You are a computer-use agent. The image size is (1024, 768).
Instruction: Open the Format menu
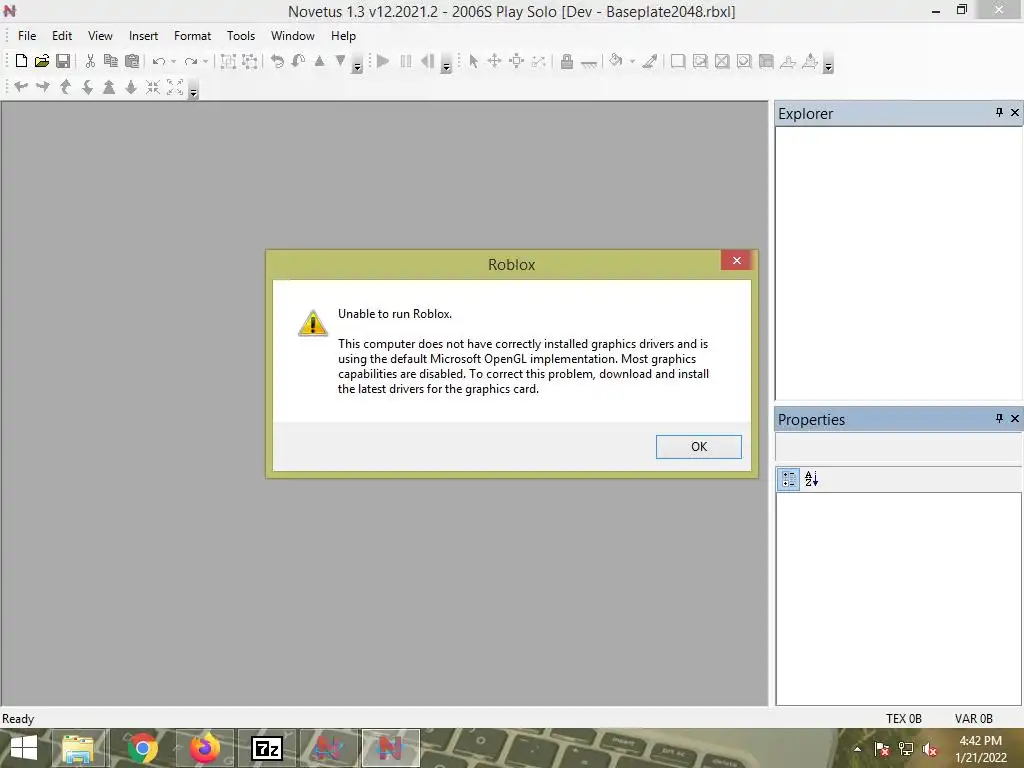[x=192, y=36]
